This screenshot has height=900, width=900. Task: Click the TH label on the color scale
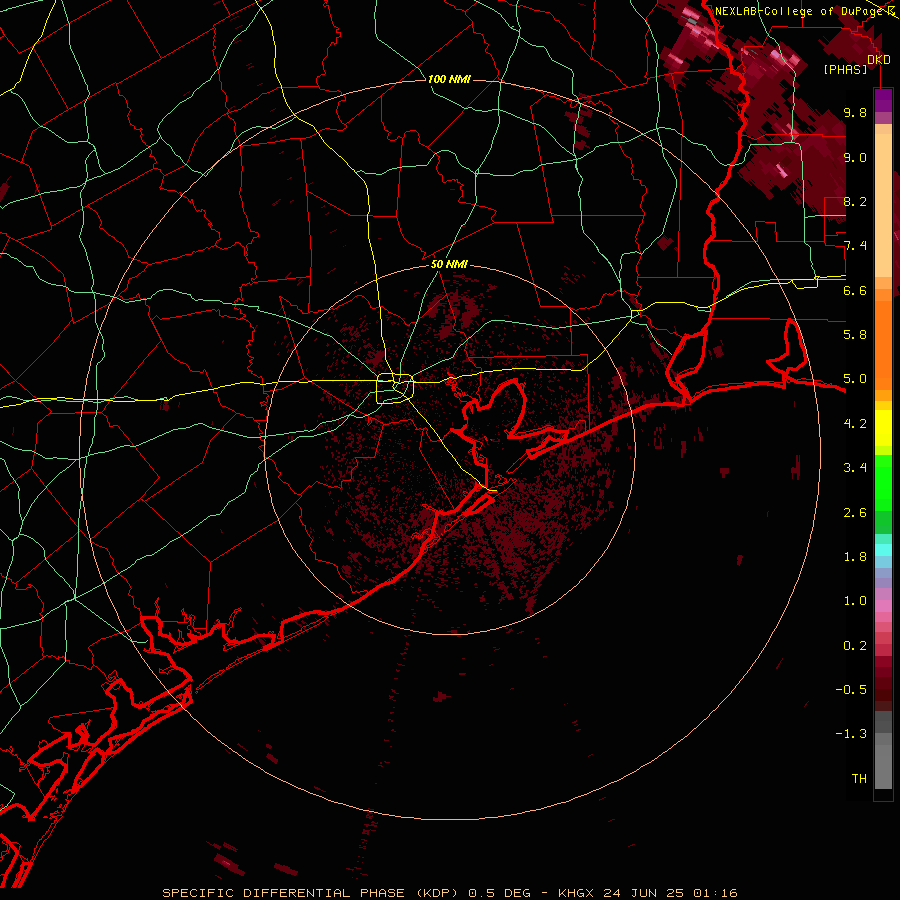[859, 779]
